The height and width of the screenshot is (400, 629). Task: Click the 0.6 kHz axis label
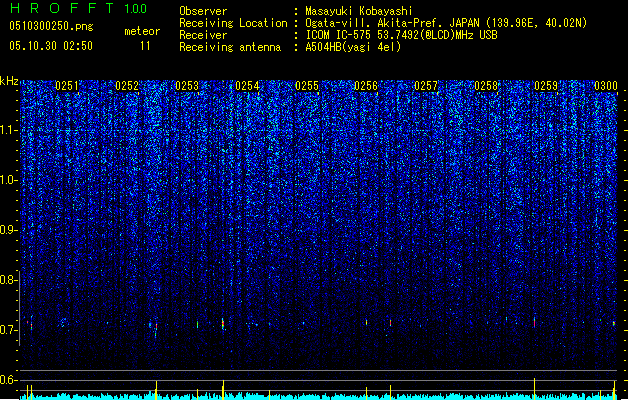[8, 380]
